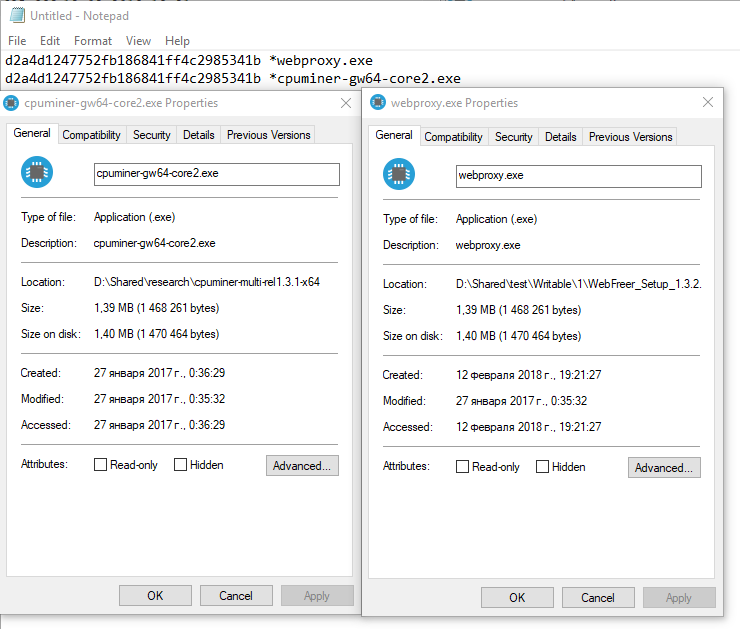This screenshot has width=740, height=629.
Task: Click the cpuminer-gw64-core2.exe filename field
Action: click(x=217, y=174)
